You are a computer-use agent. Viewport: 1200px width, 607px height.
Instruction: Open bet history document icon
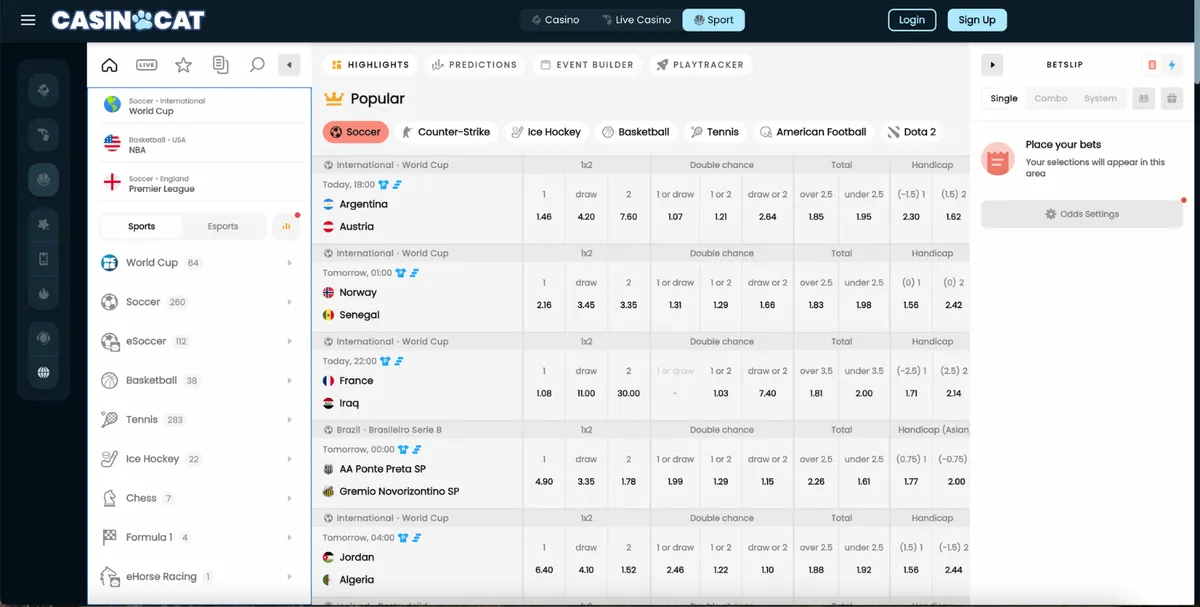pos(220,65)
